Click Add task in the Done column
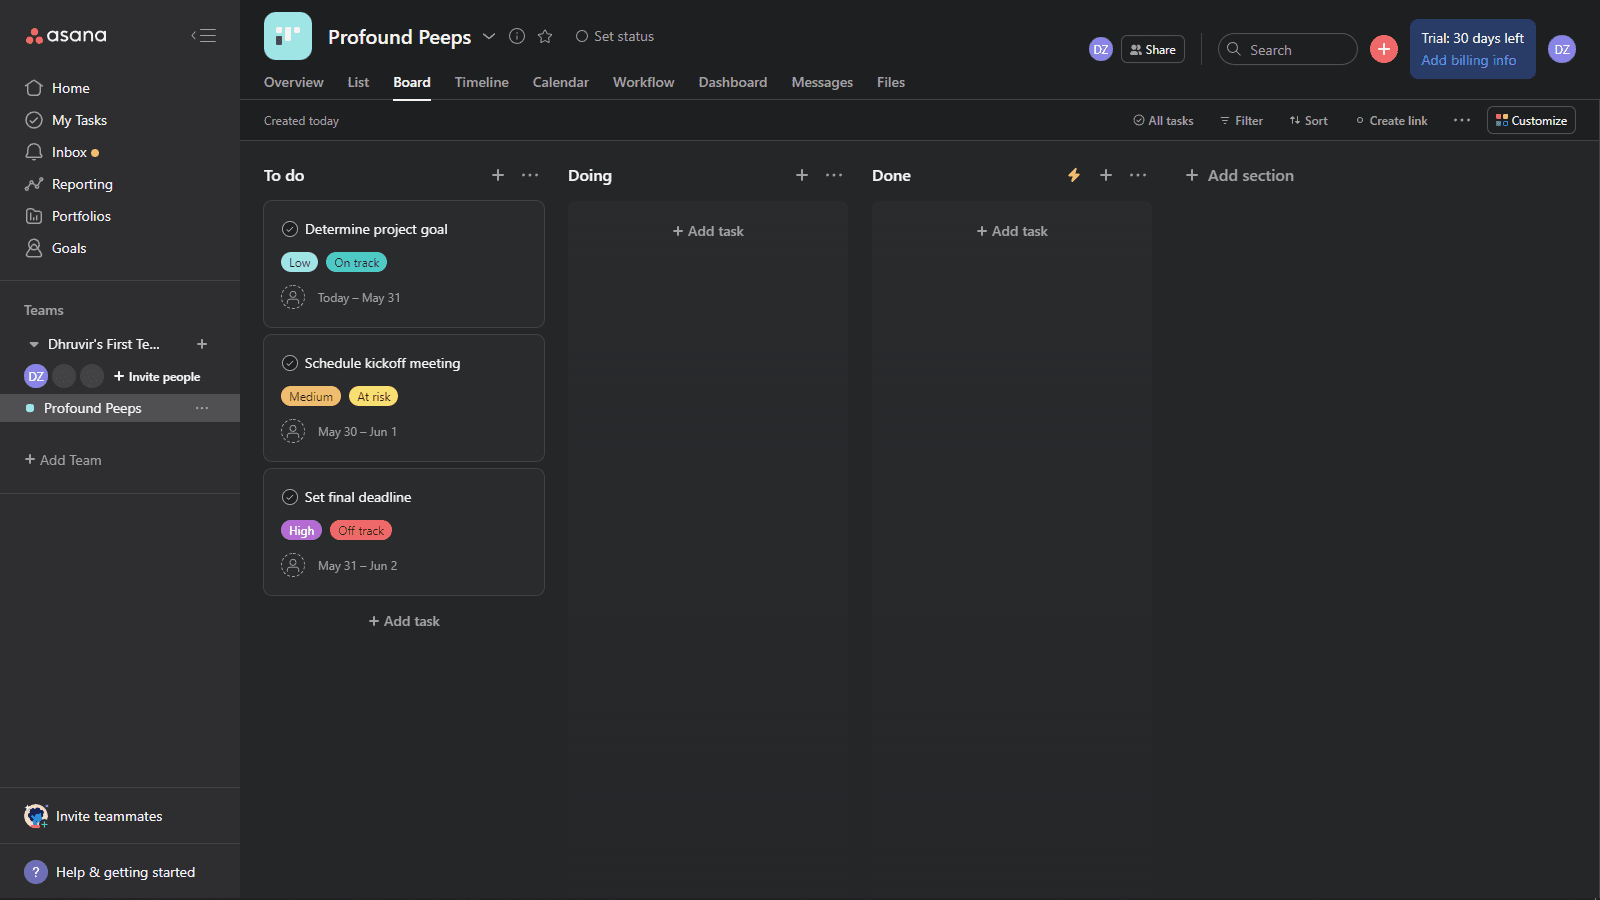This screenshot has width=1600, height=900. coord(1012,231)
